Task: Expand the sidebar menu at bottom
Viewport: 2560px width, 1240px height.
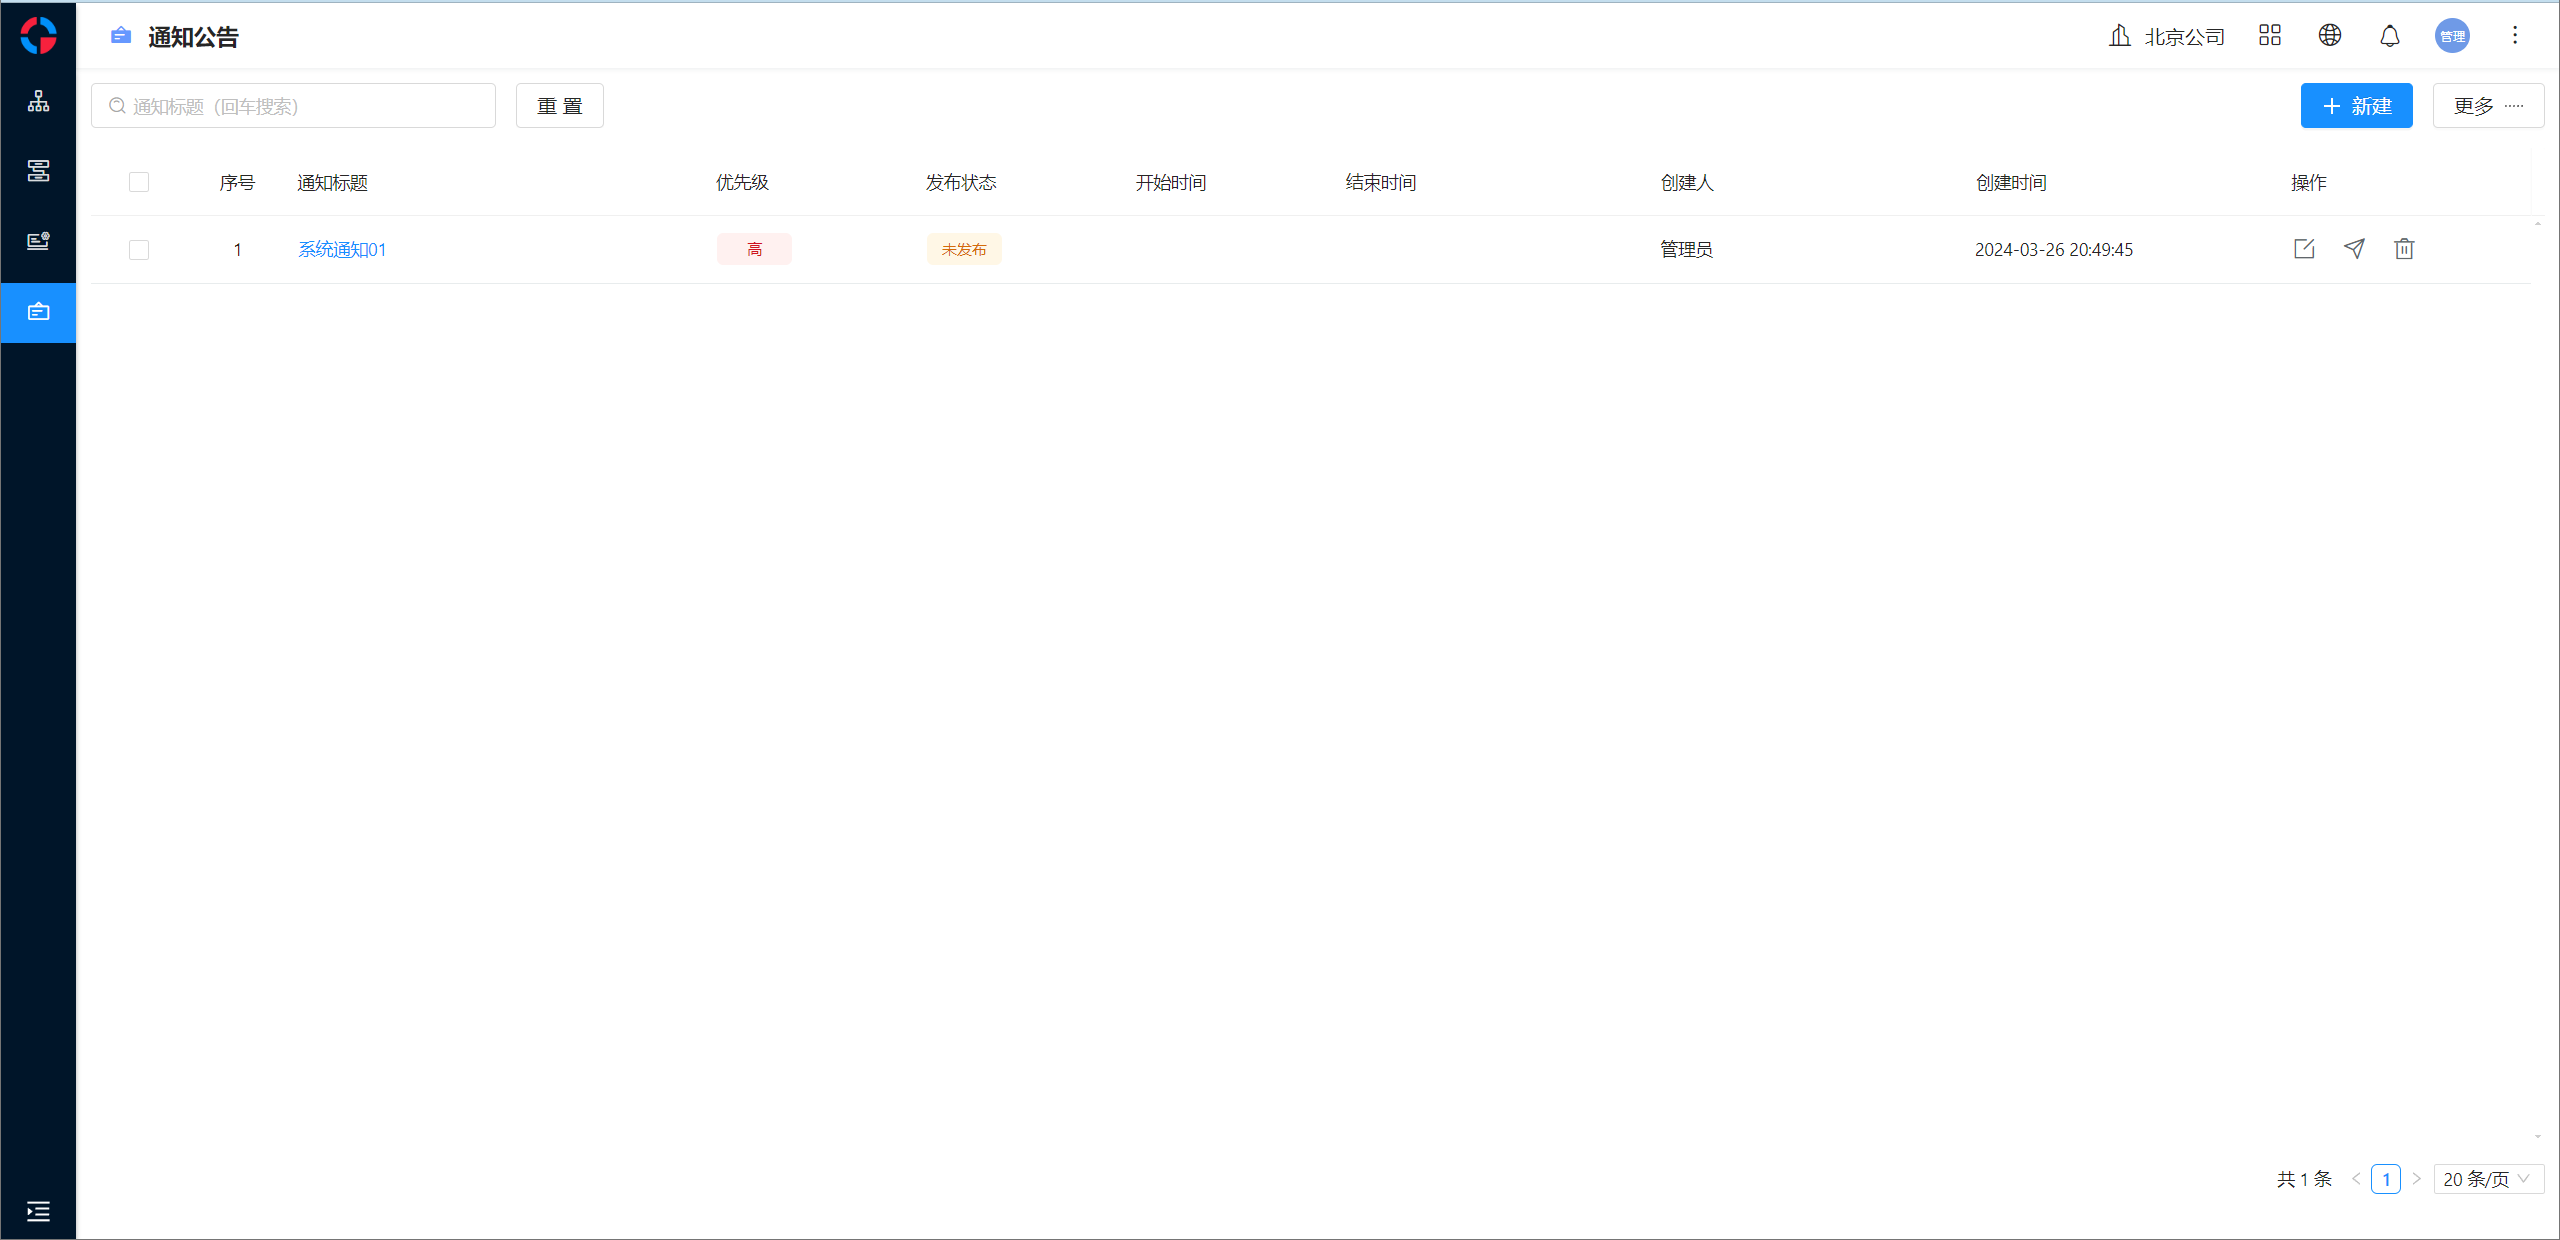Action: point(38,1211)
